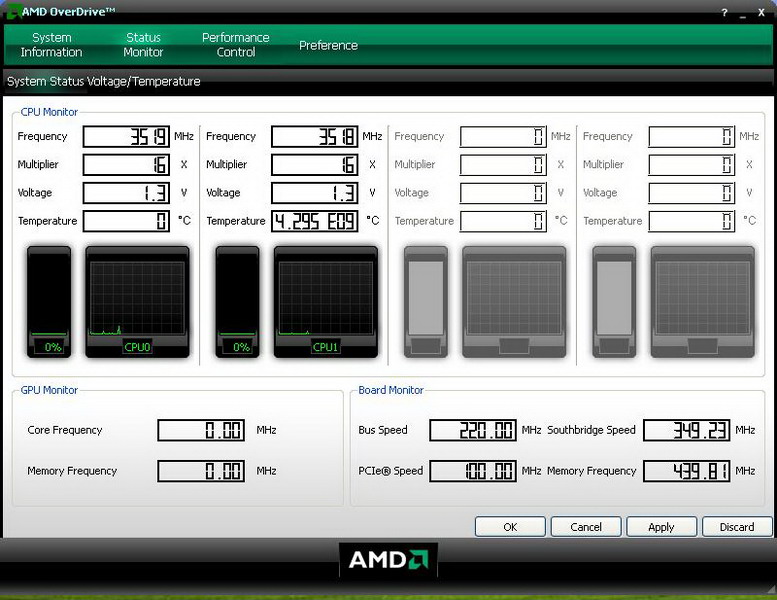Click the CPU0 frequency field showing 3519

pos(126,136)
